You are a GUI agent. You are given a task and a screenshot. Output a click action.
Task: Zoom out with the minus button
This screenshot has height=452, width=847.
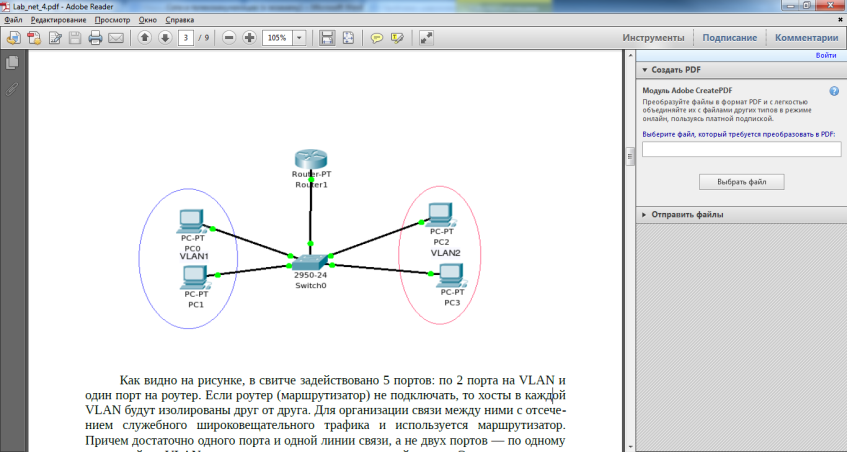click(229, 38)
